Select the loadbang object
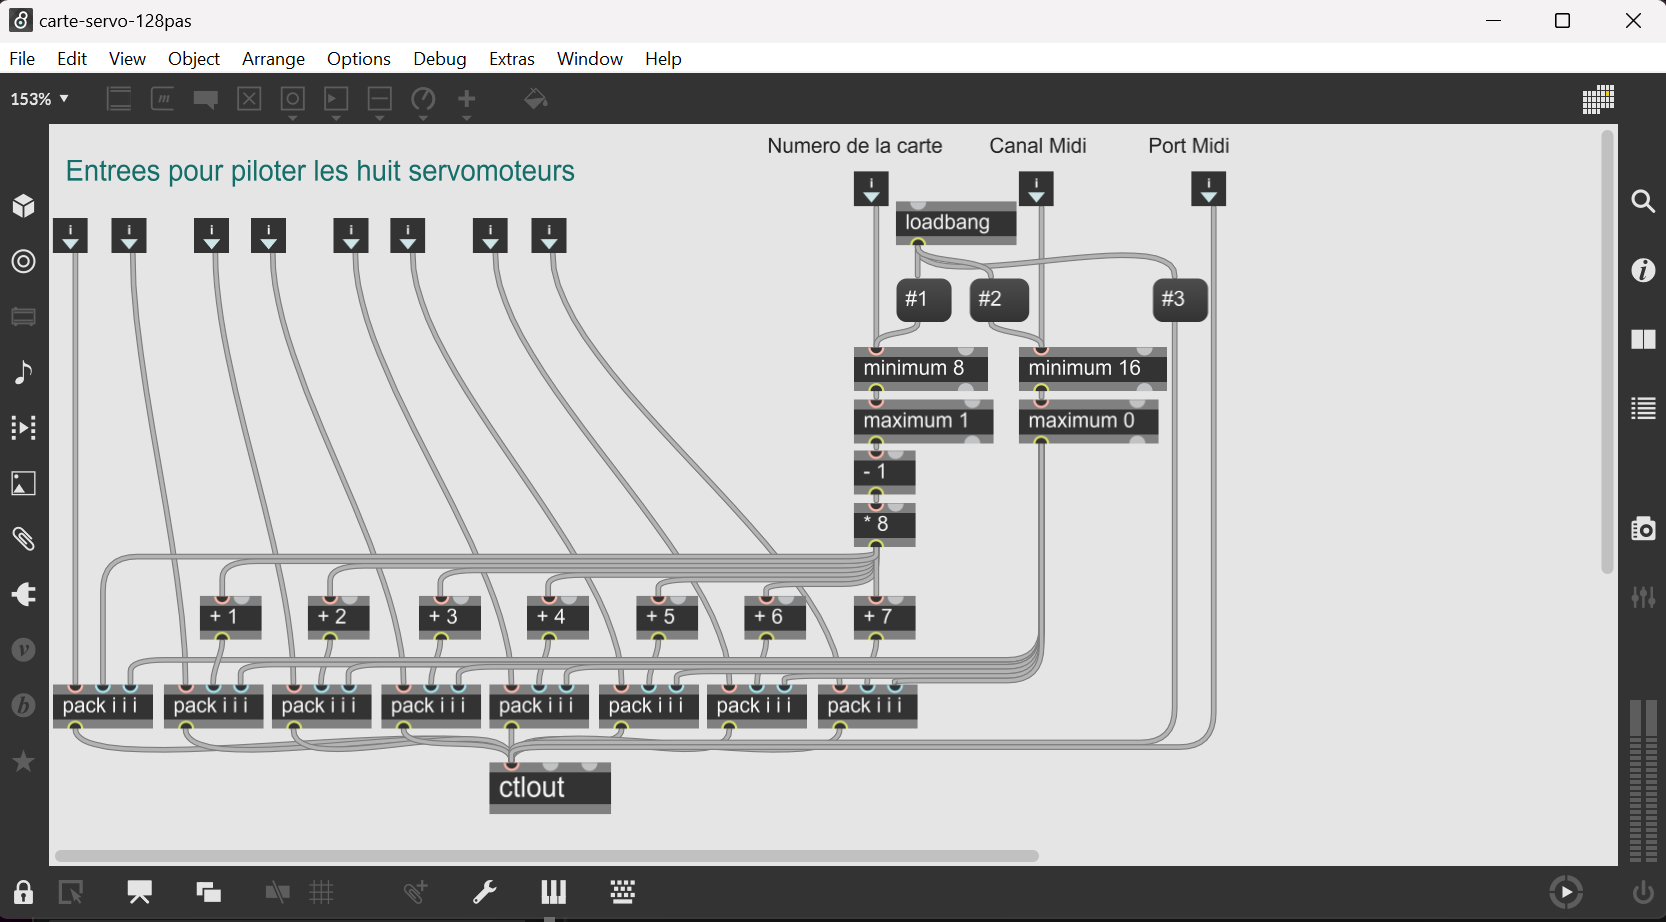Screen dimensions: 1666x922 coord(956,222)
